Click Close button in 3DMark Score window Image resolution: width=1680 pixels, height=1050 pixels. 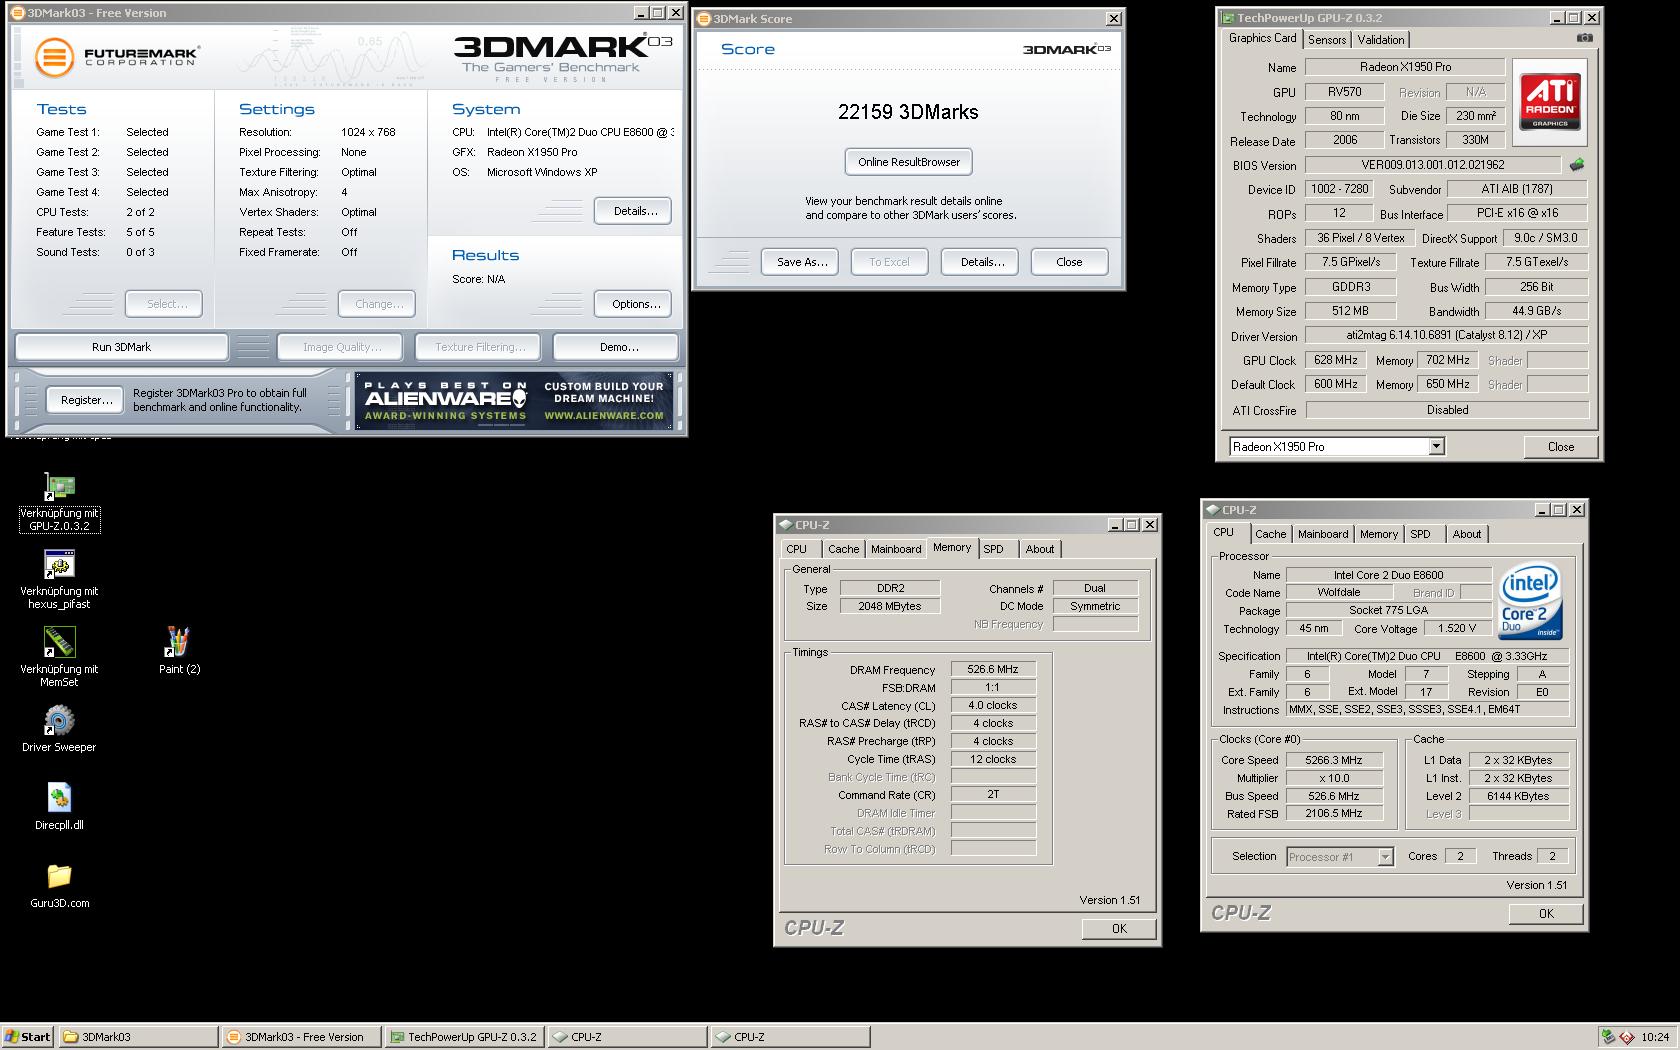[1069, 262]
